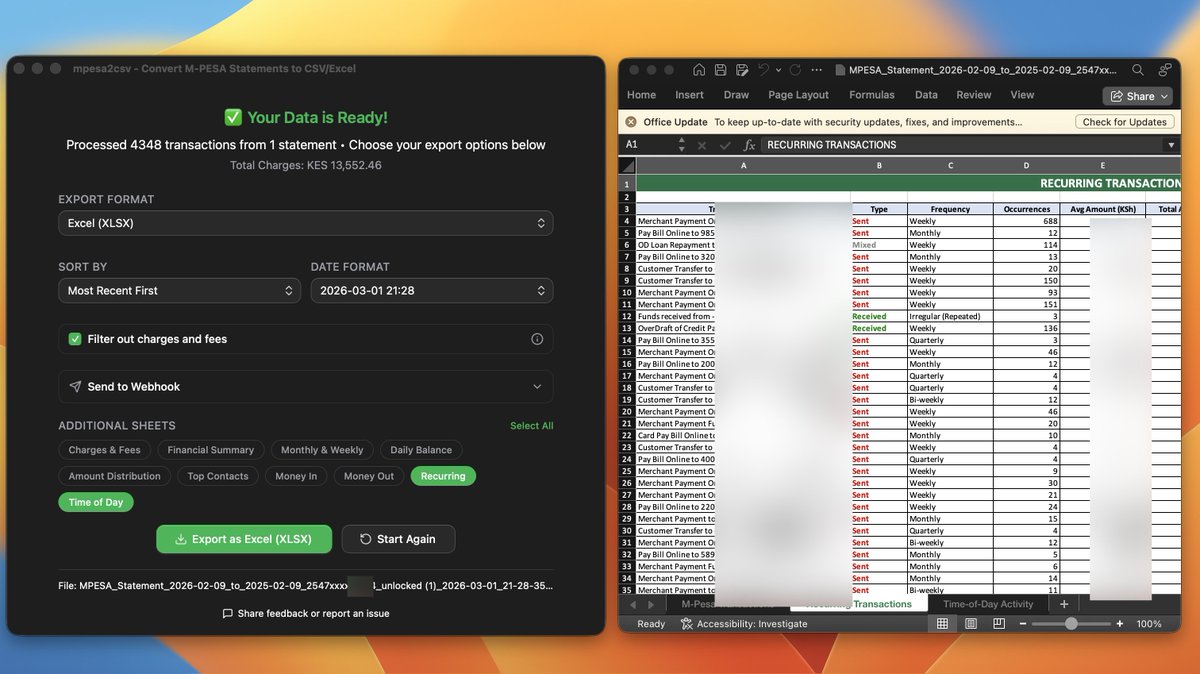The width and height of the screenshot is (1200, 674).
Task: Open the Review ribbon tab
Action: click(973, 95)
